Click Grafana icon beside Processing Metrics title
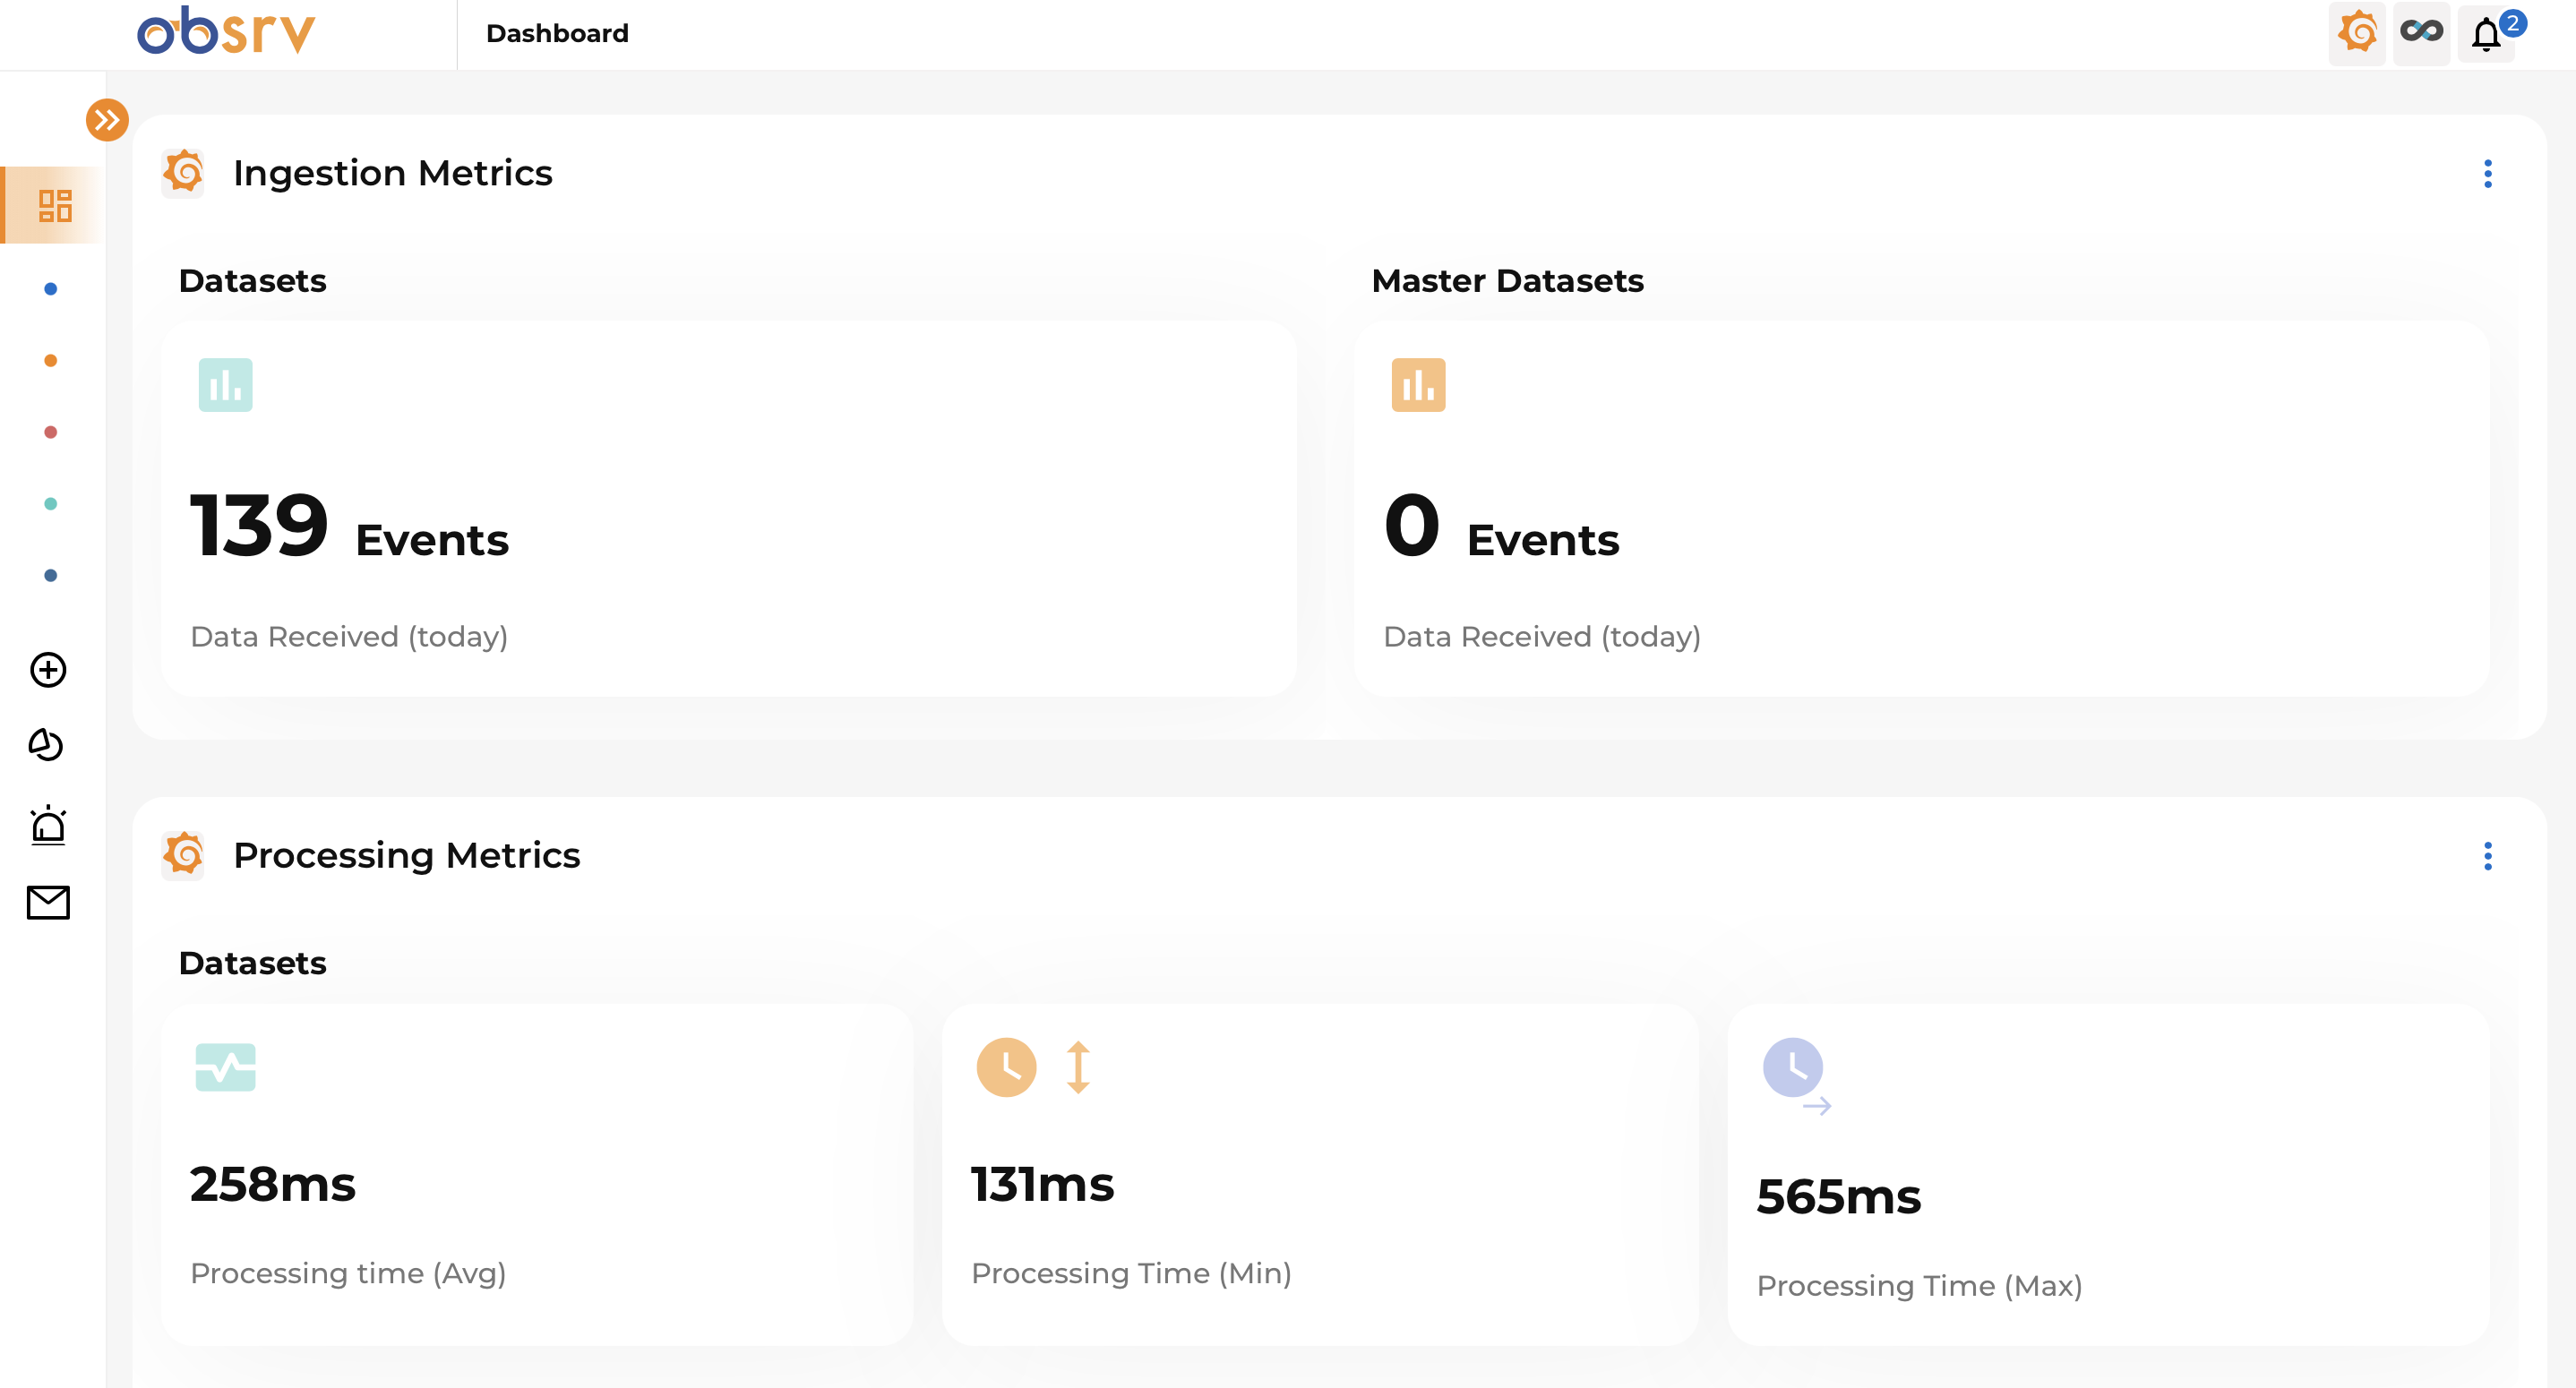This screenshot has height=1388, width=2576. (x=184, y=855)
